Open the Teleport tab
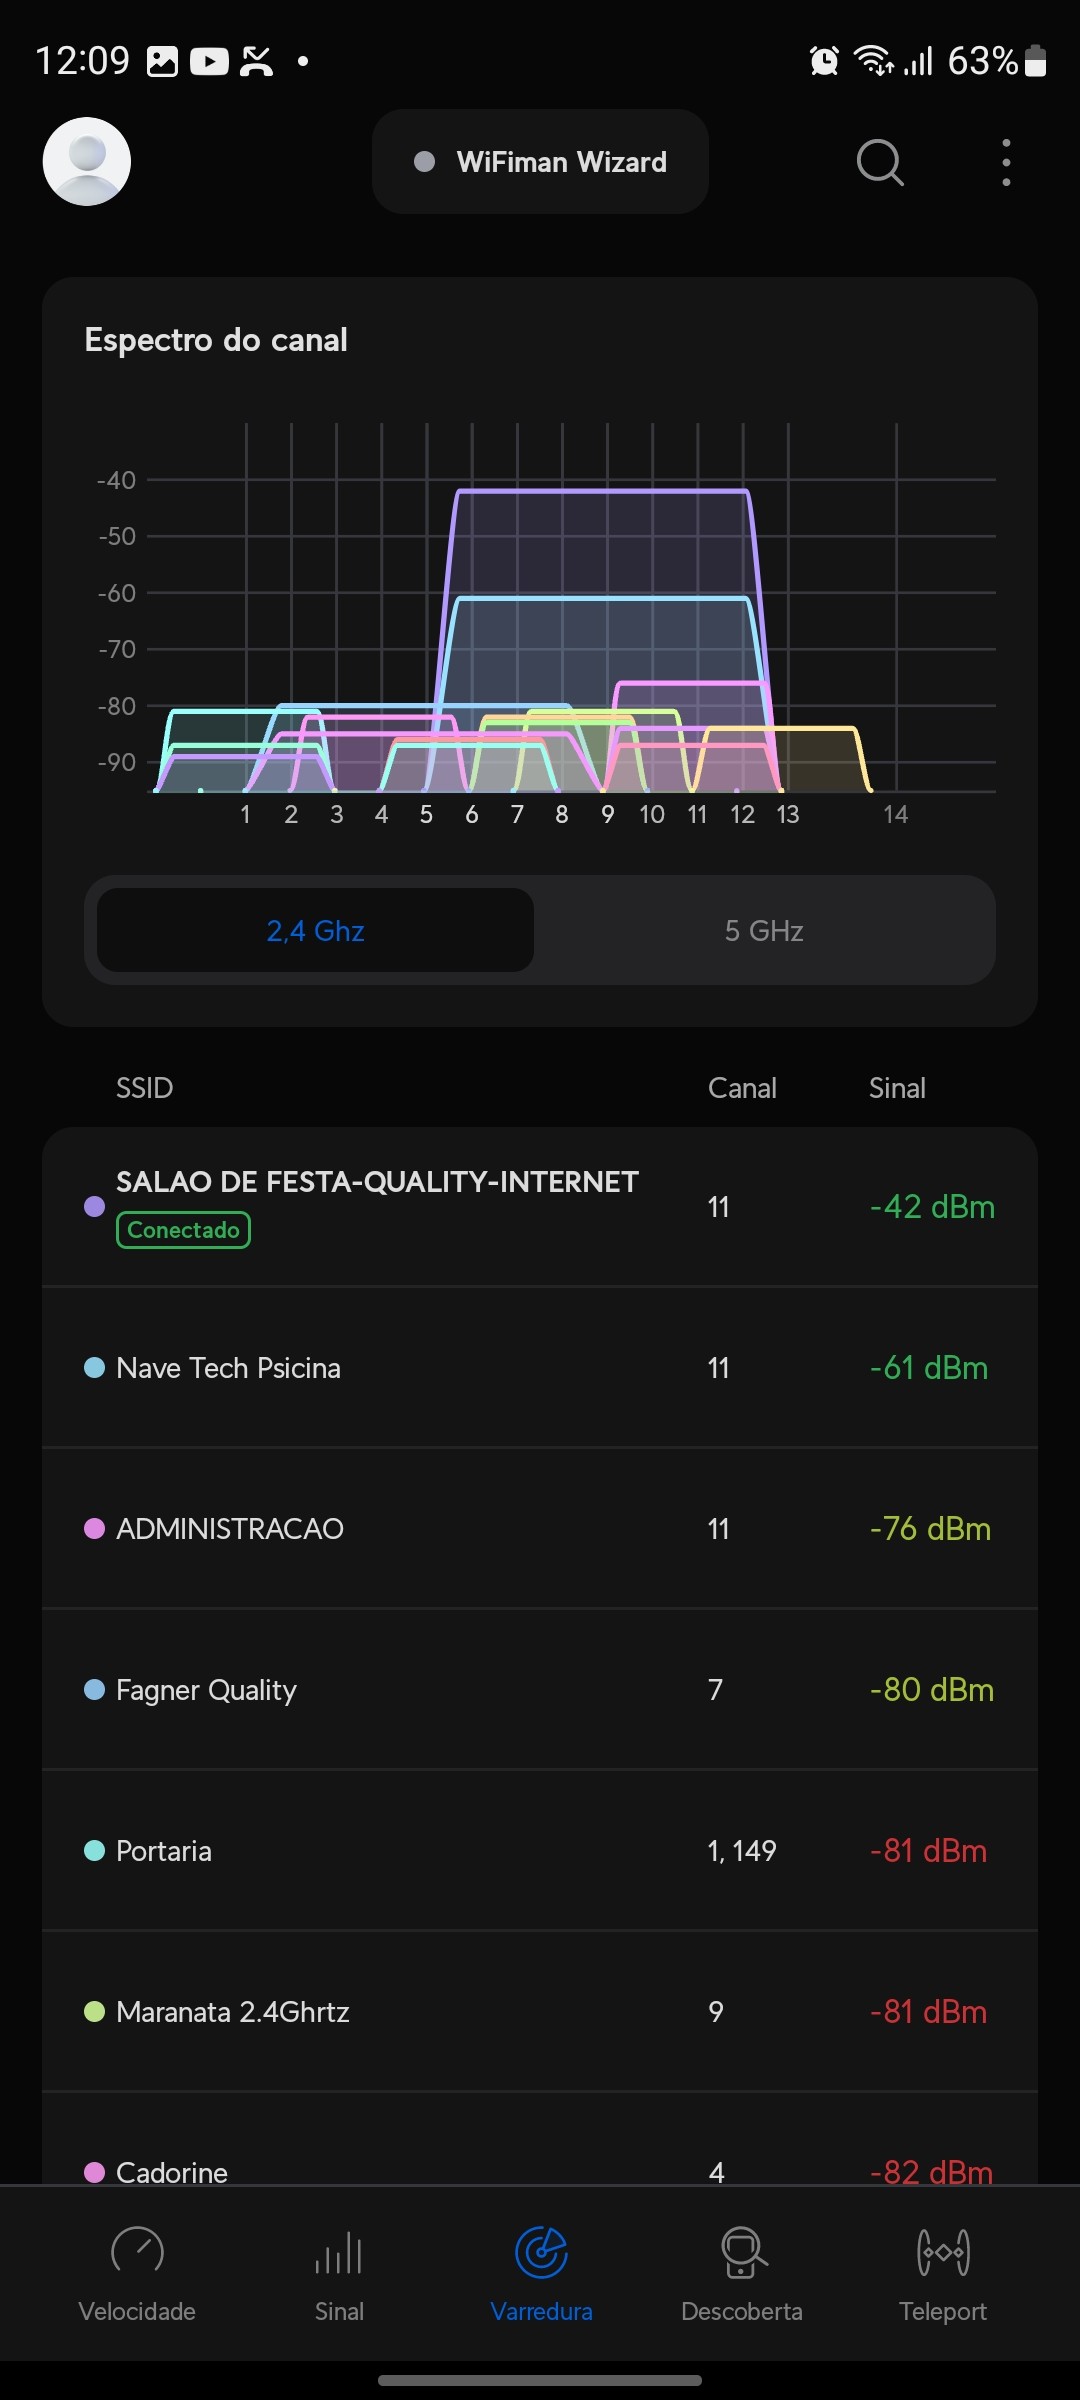Viewport: 1080px width, 2400px height. pyautogui.click(x=943, y=2272)
